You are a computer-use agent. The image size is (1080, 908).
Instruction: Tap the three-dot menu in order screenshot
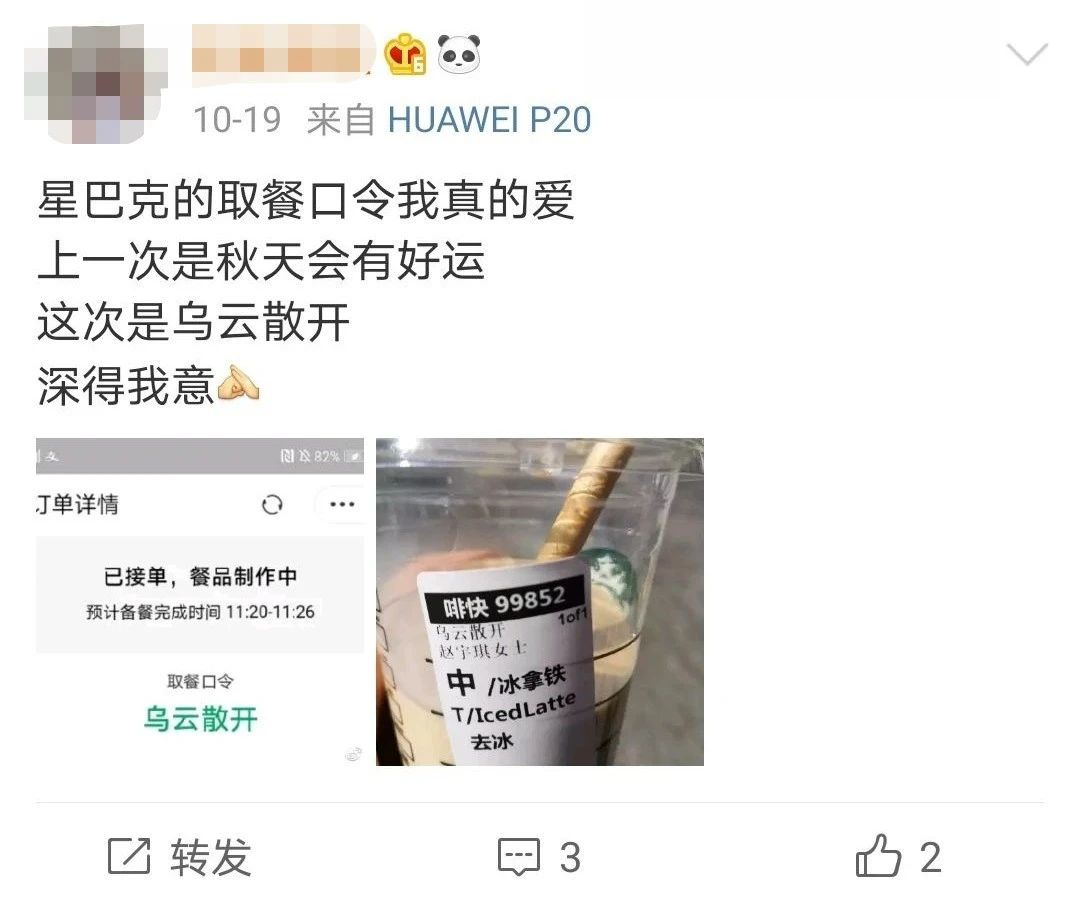click(342, 504)
